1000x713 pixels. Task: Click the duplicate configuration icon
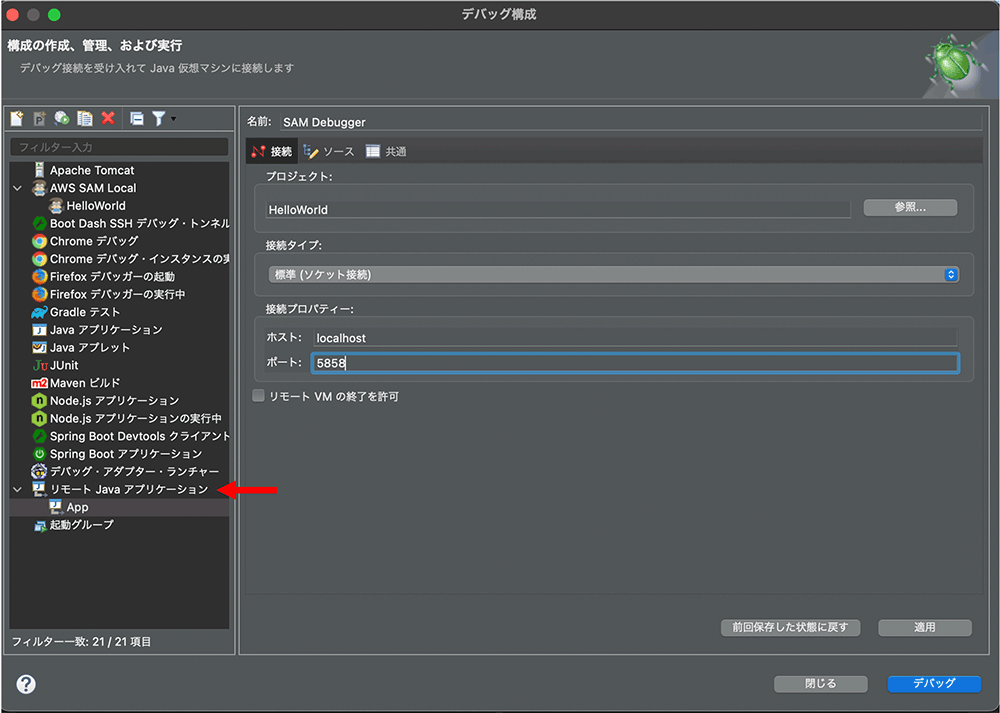(x=85, y=119)
